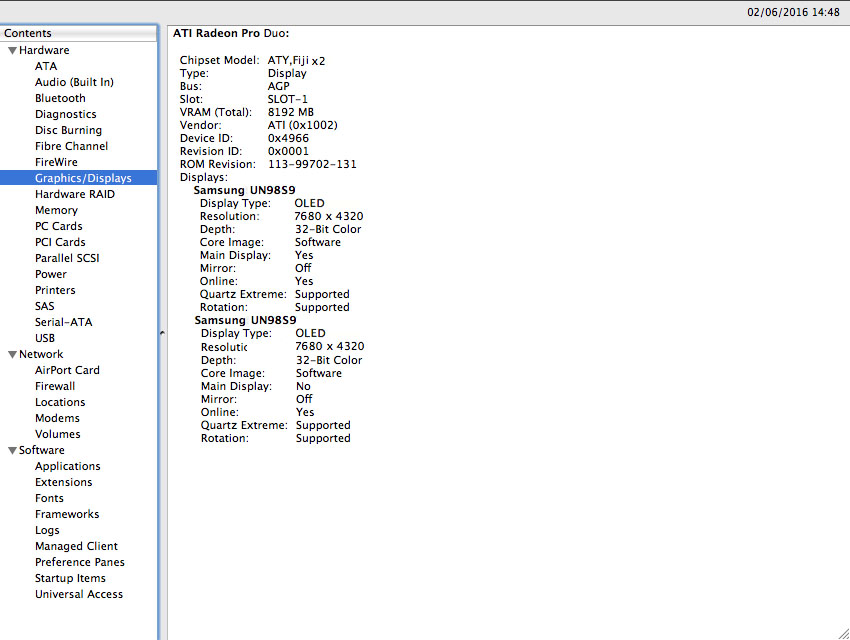
Task: Click Main Display value No
Action: point(303,386)
